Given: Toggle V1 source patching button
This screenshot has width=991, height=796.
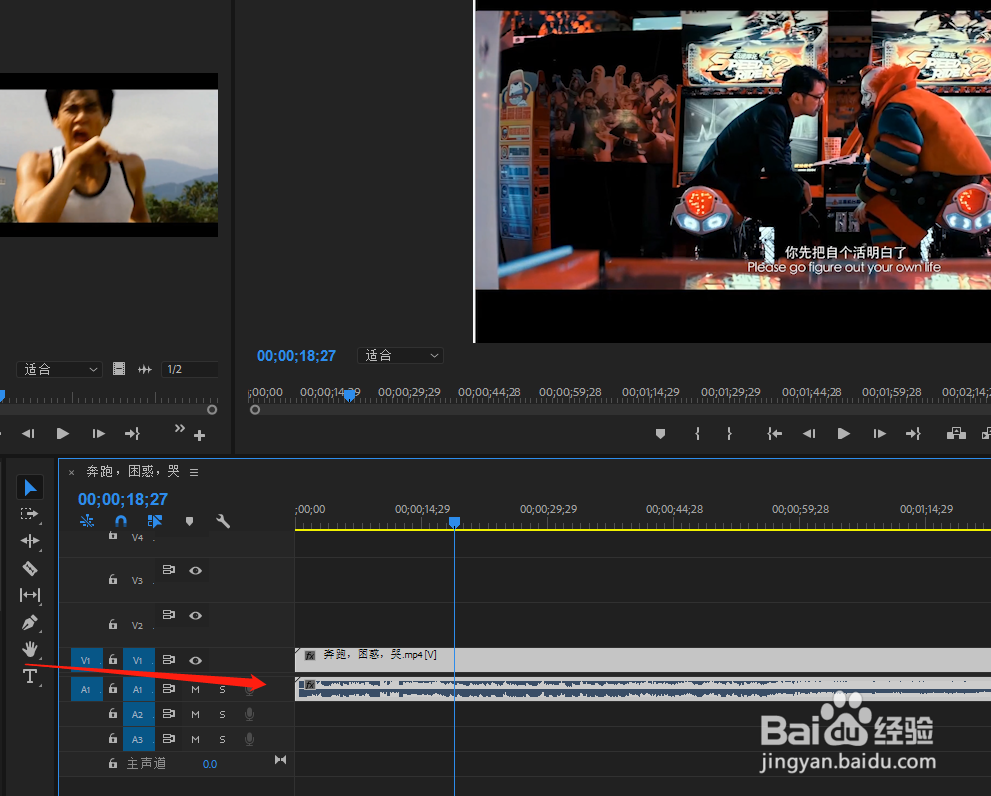Looking at the screenshot, I should [86, 660].
